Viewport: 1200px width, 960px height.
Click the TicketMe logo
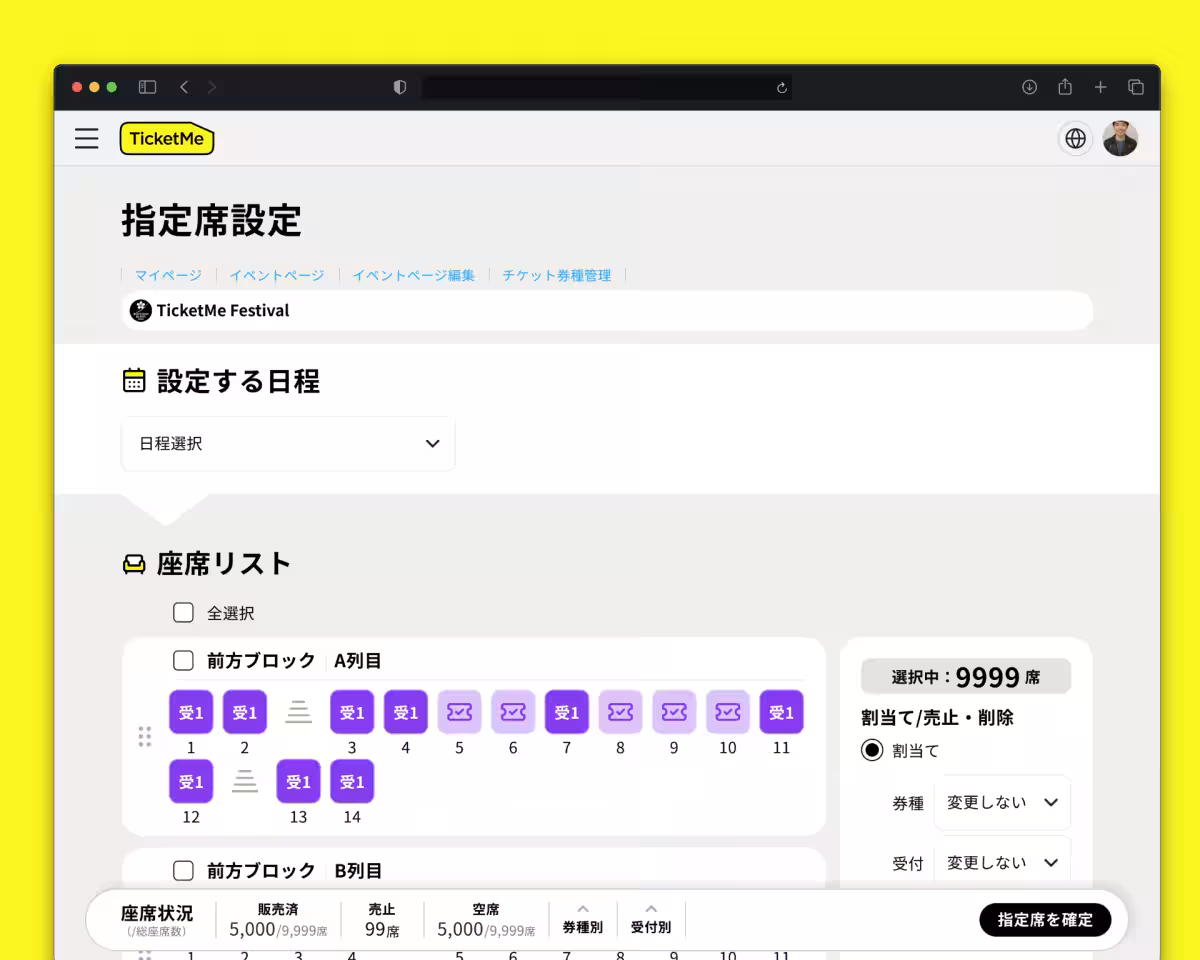pos(167,139)
